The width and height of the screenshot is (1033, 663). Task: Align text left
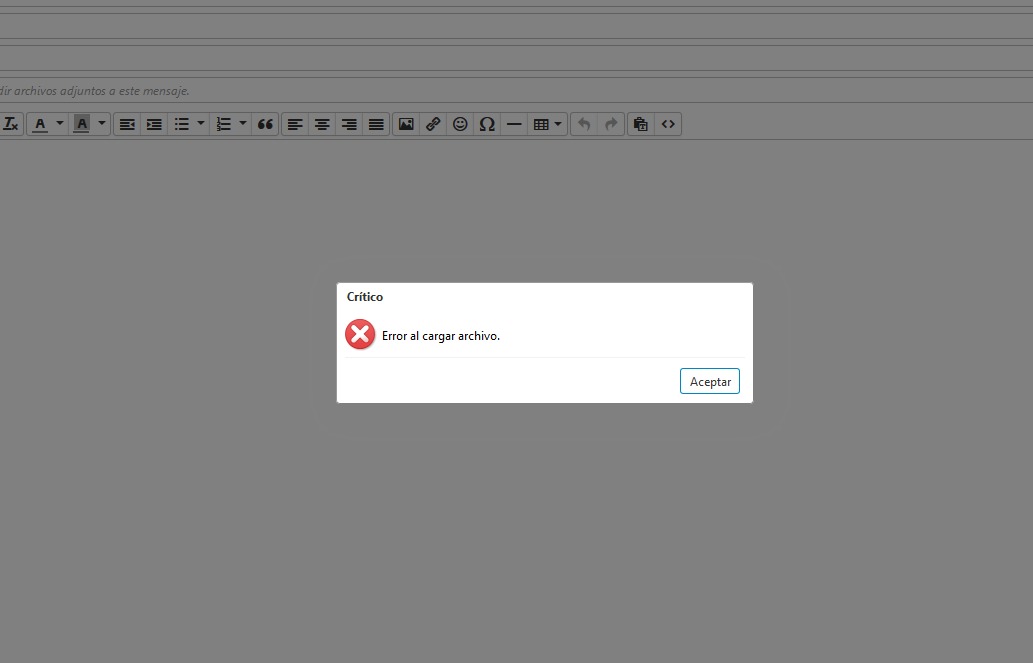click(294, 124)
